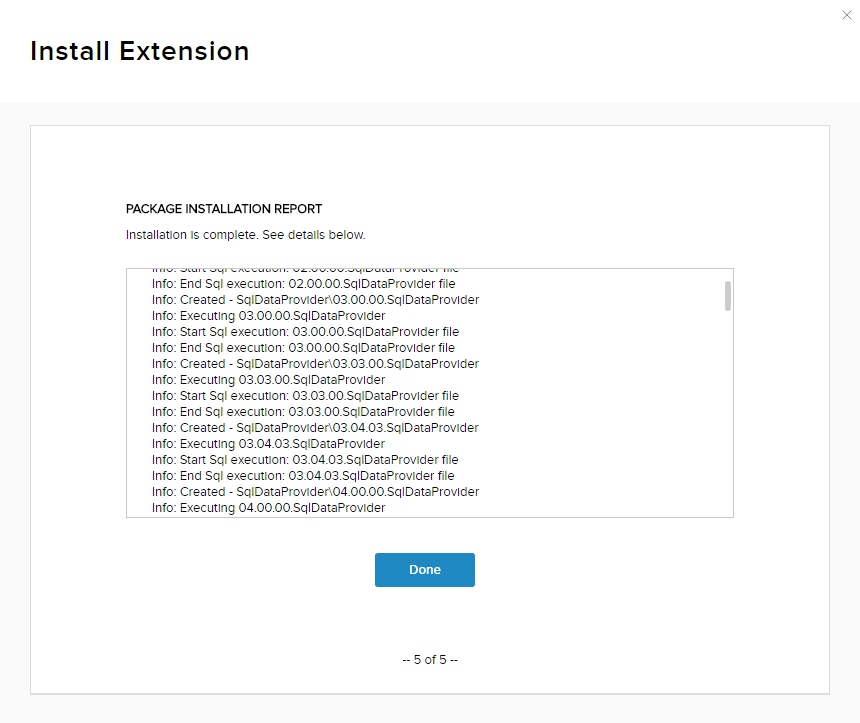This screenshot has width=860, height=723.
Task: Click the '5 of 5' step indicator
Action: 430,660
